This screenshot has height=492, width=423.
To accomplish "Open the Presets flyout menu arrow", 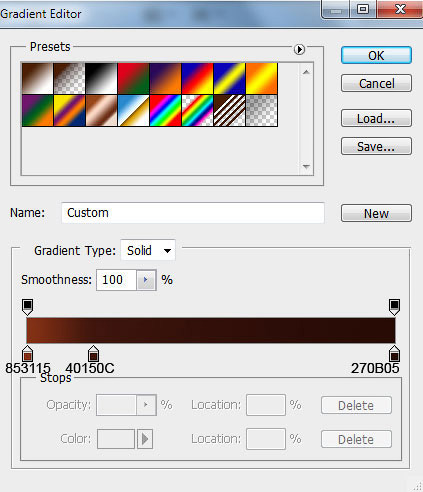I will click(x=299, y=49).
